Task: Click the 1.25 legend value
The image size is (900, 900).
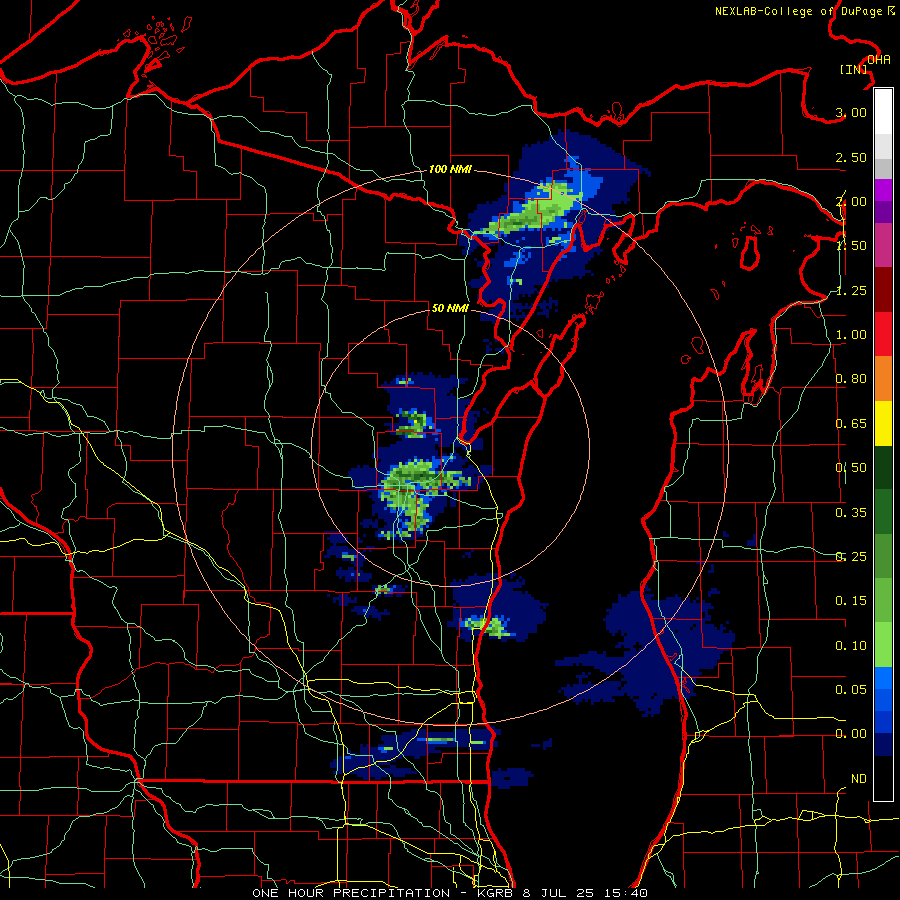Action: click(851, 290)
